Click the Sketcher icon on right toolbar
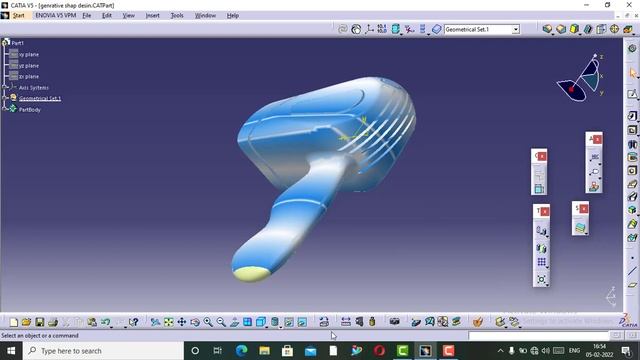Screen dimensions: 640x360 point(632,94)
